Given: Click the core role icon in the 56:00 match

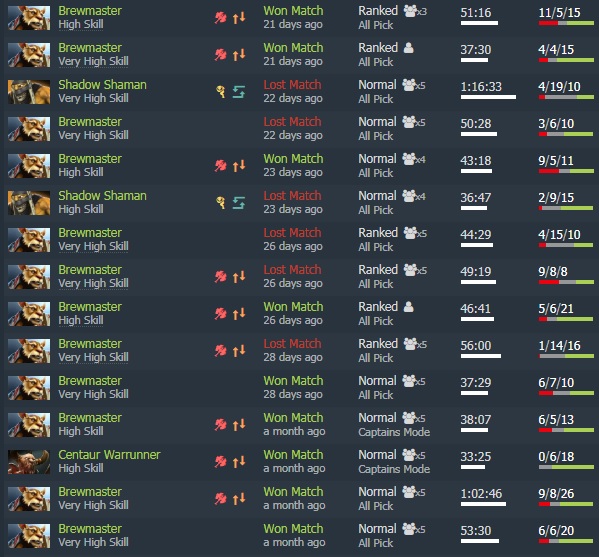Looking at the screenshot, I should click(220, 351).
